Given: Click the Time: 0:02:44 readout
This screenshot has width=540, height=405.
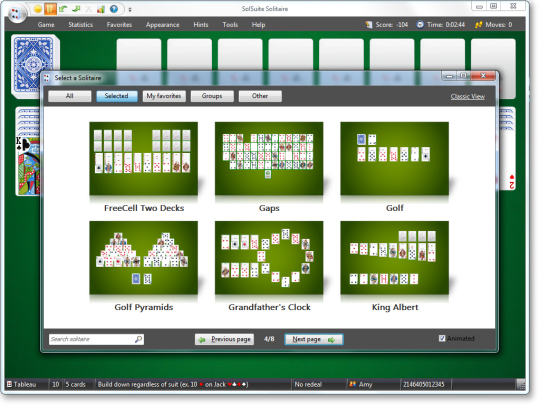Looking at the screenshot, I should point(446,25).
